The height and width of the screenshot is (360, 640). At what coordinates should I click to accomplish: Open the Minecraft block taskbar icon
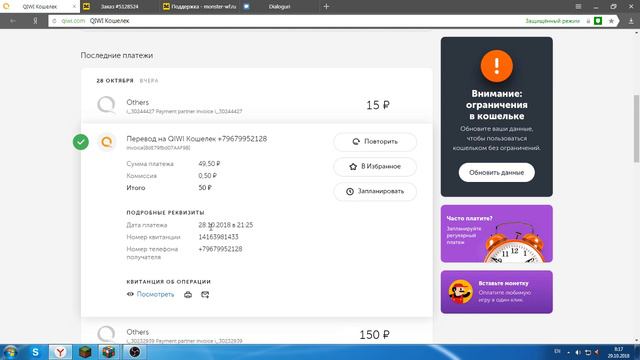[85, 352]
